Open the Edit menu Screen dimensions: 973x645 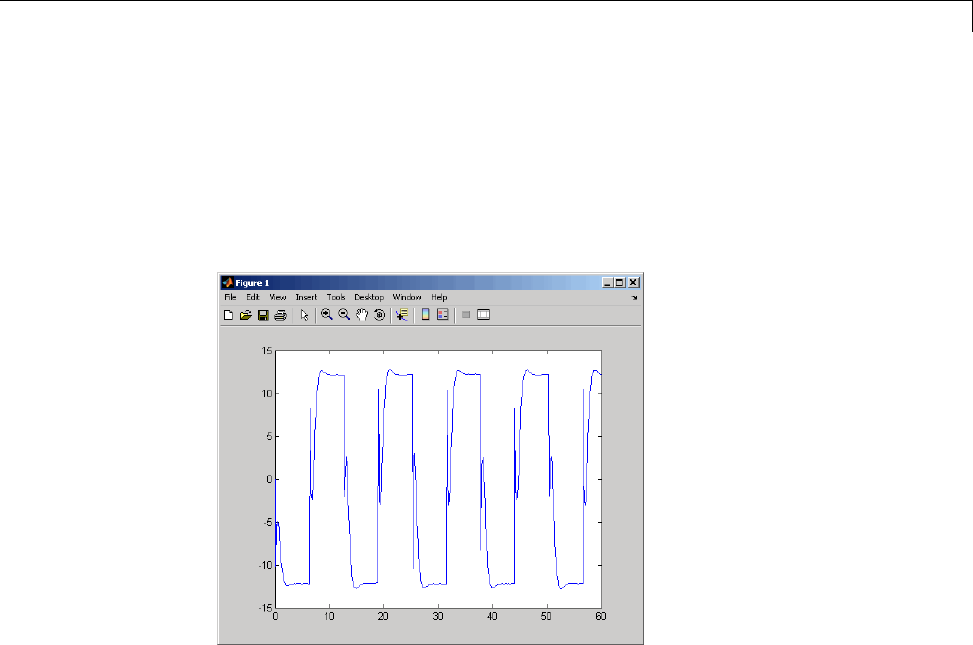[x=253, y=297]
